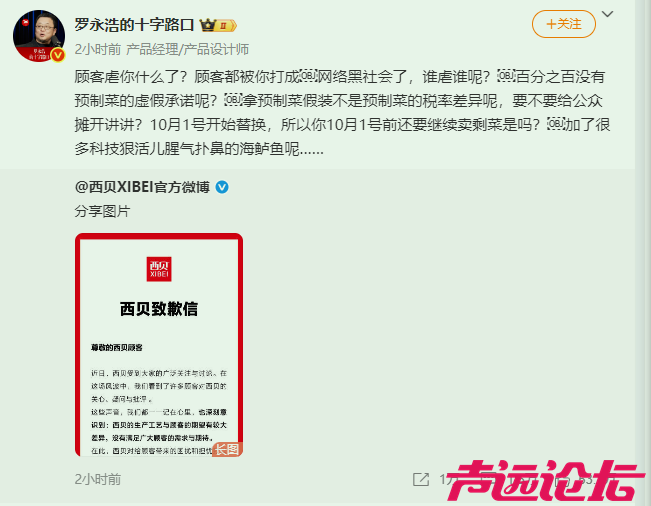Image resolution: width=651 pixels, height=506 pixels.
Task: Click the repost share icon
Action: (x=421, y=479)
